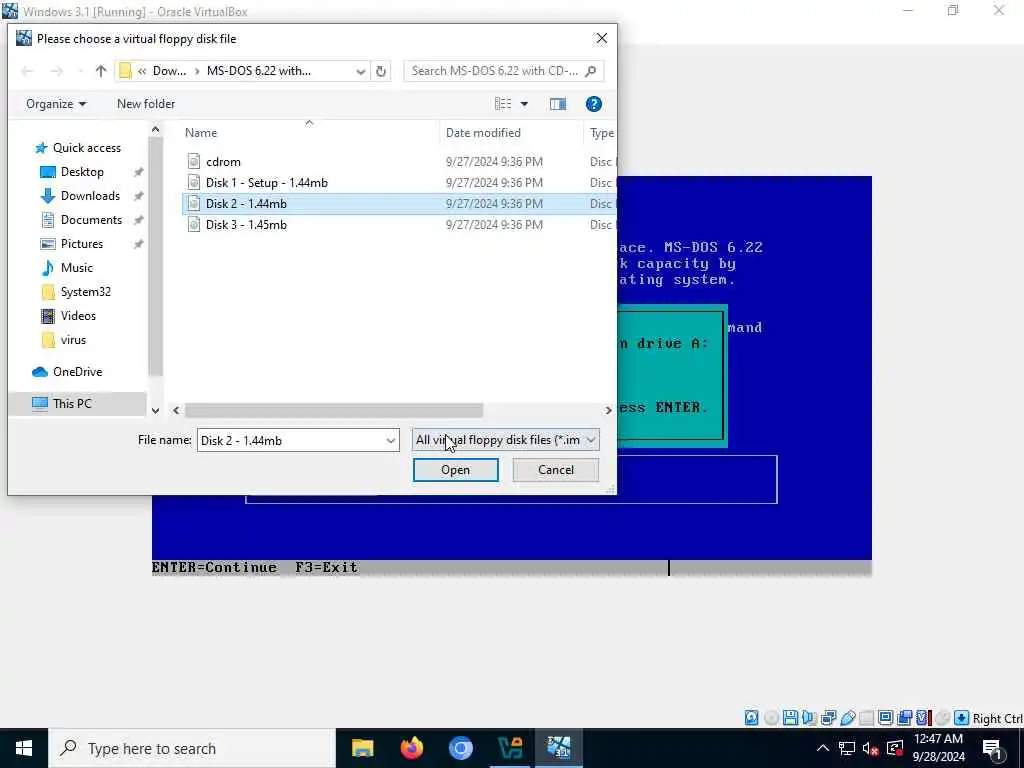1024x768 pixels.
Task: Refresh the folder listing in the address bar
Action: click(x=381, y=71)
